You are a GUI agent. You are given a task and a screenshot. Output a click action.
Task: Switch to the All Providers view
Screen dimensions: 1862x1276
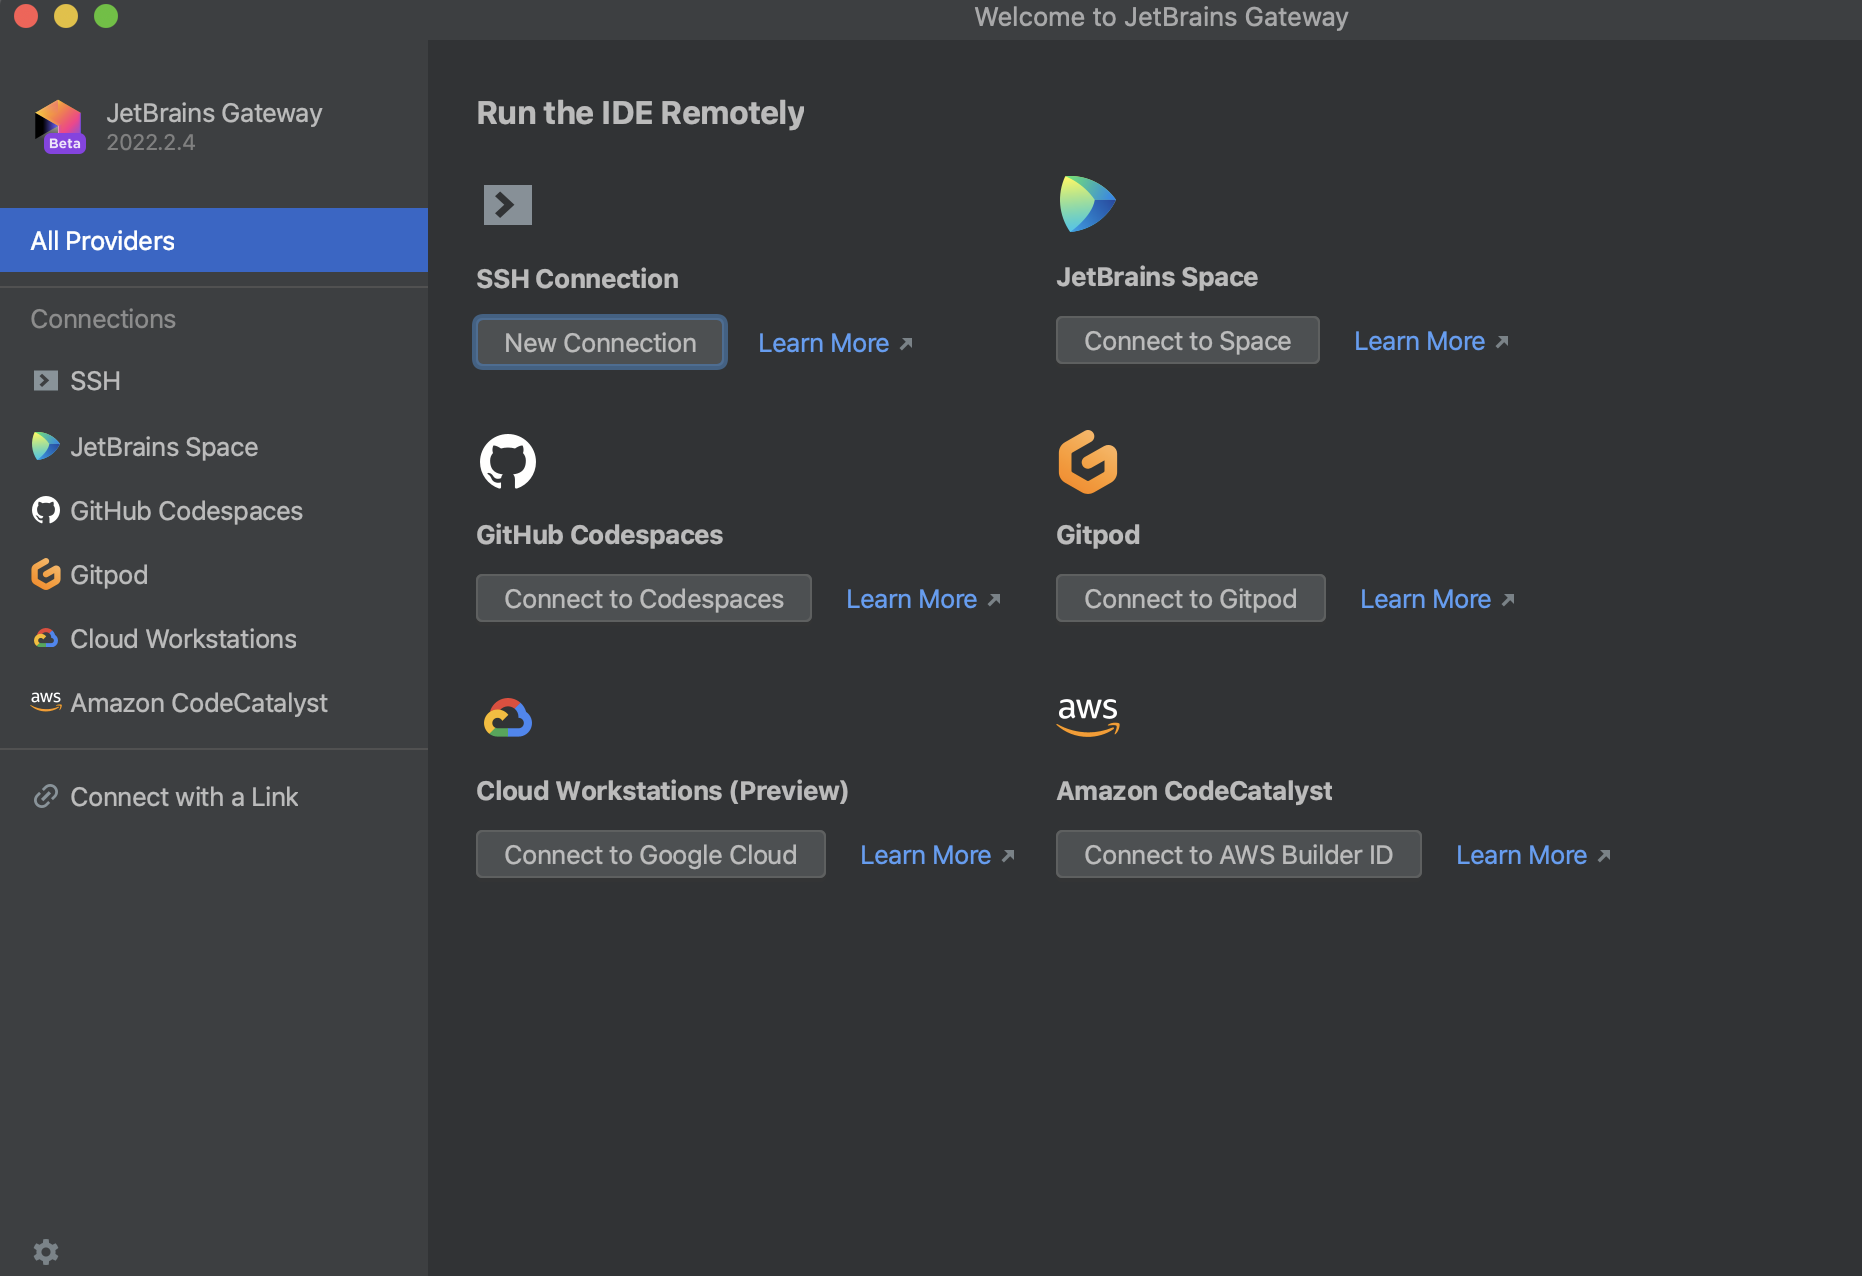click(x=102, y=240)
